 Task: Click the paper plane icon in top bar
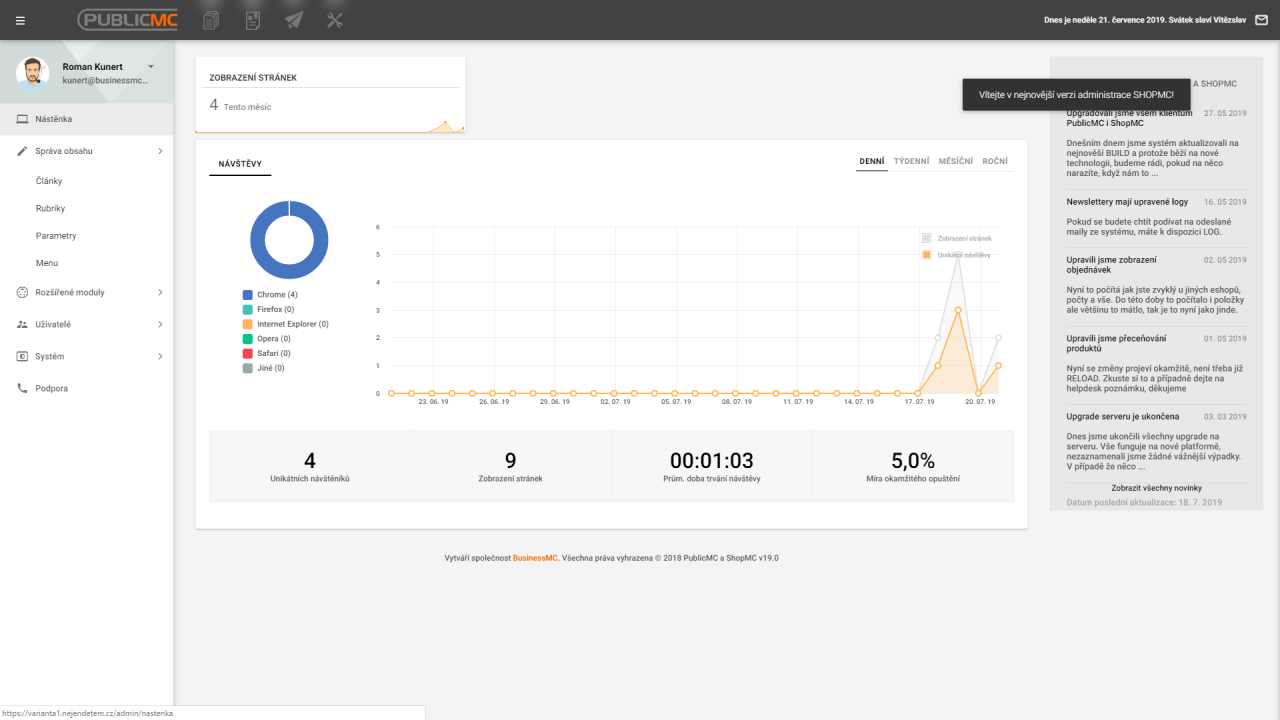point(293,20)
